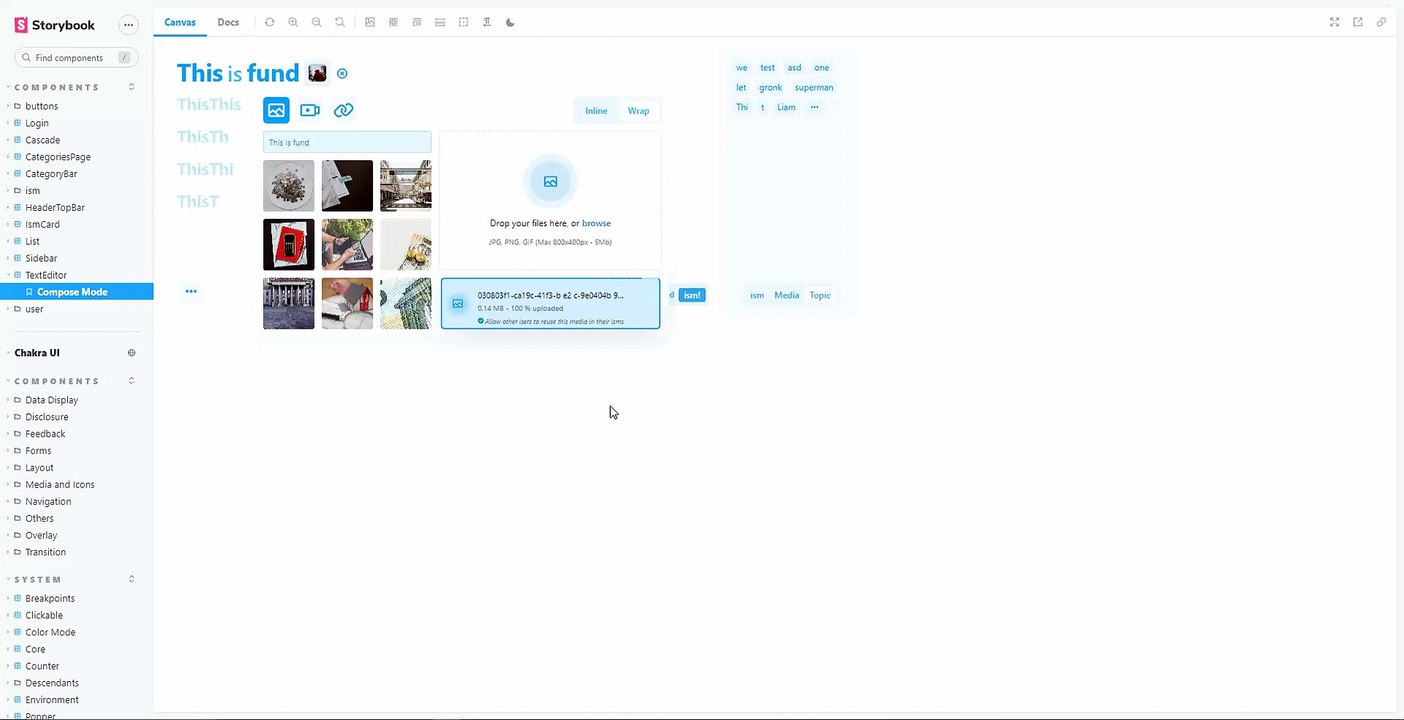Click the zoom out icon
The width and height of the screenshot is (1404, 720).
click(x=317, y=22)
